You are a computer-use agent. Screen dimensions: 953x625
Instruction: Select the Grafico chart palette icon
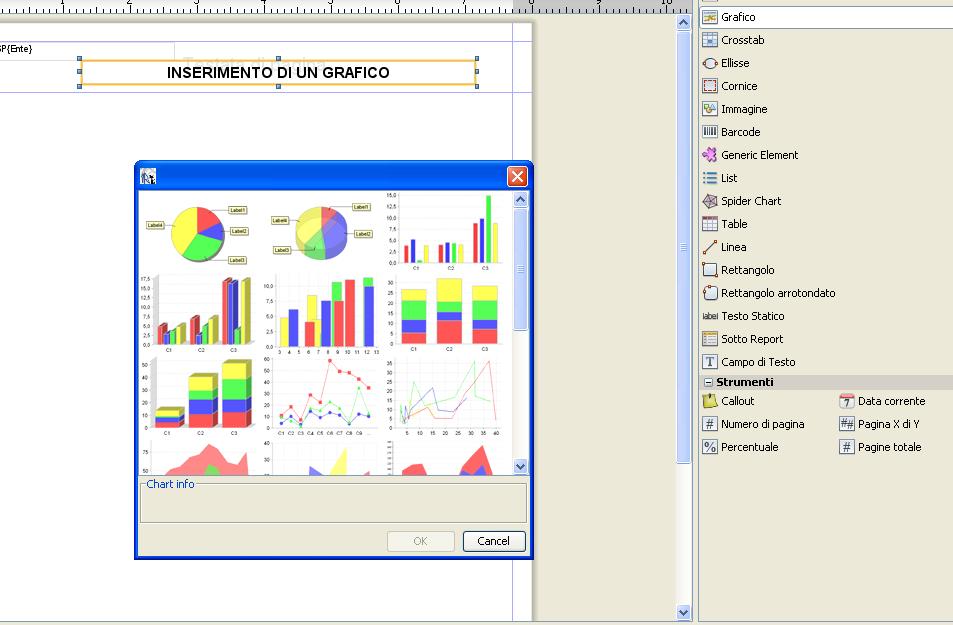[710, 17]
